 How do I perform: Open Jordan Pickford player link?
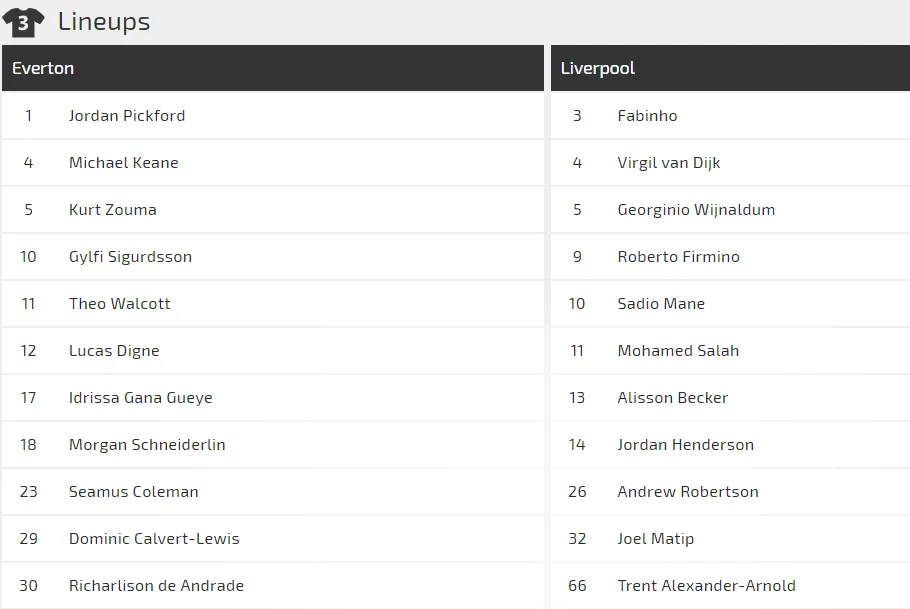127,115
